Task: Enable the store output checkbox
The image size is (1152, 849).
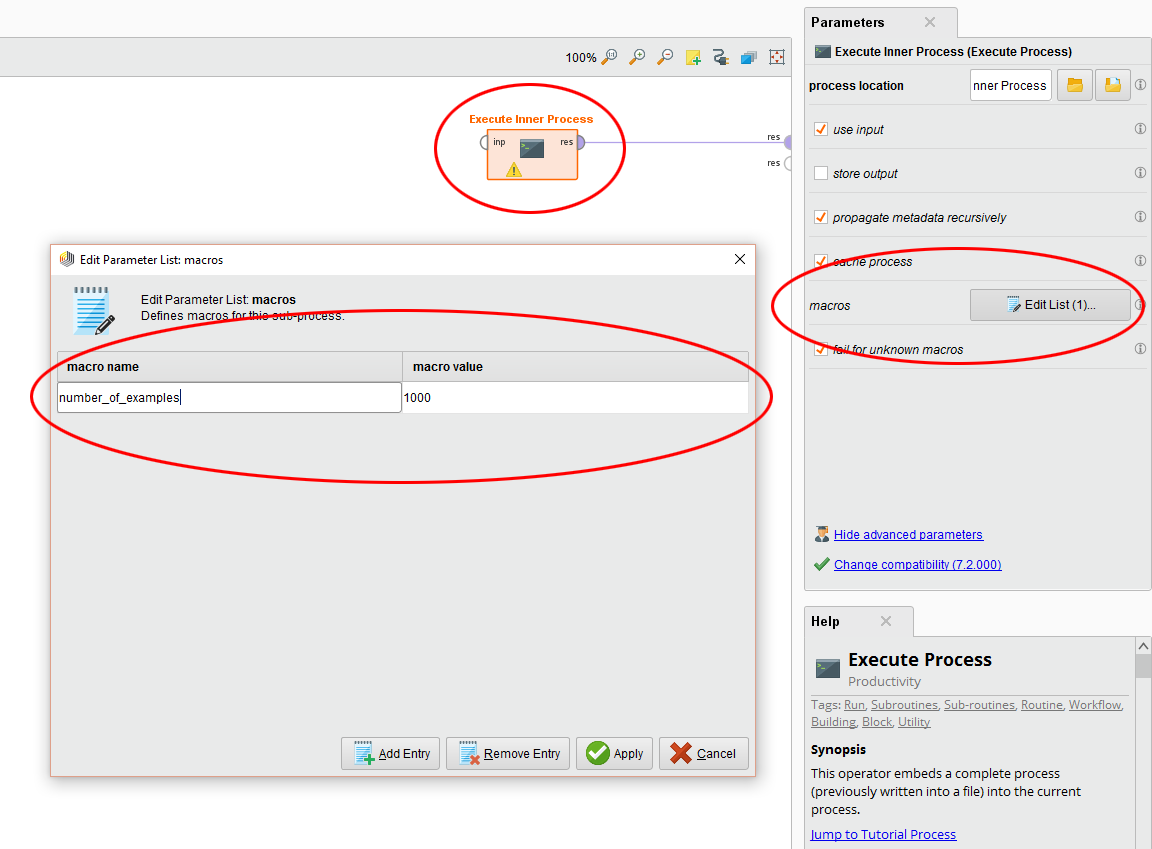Action: [821, 172]
